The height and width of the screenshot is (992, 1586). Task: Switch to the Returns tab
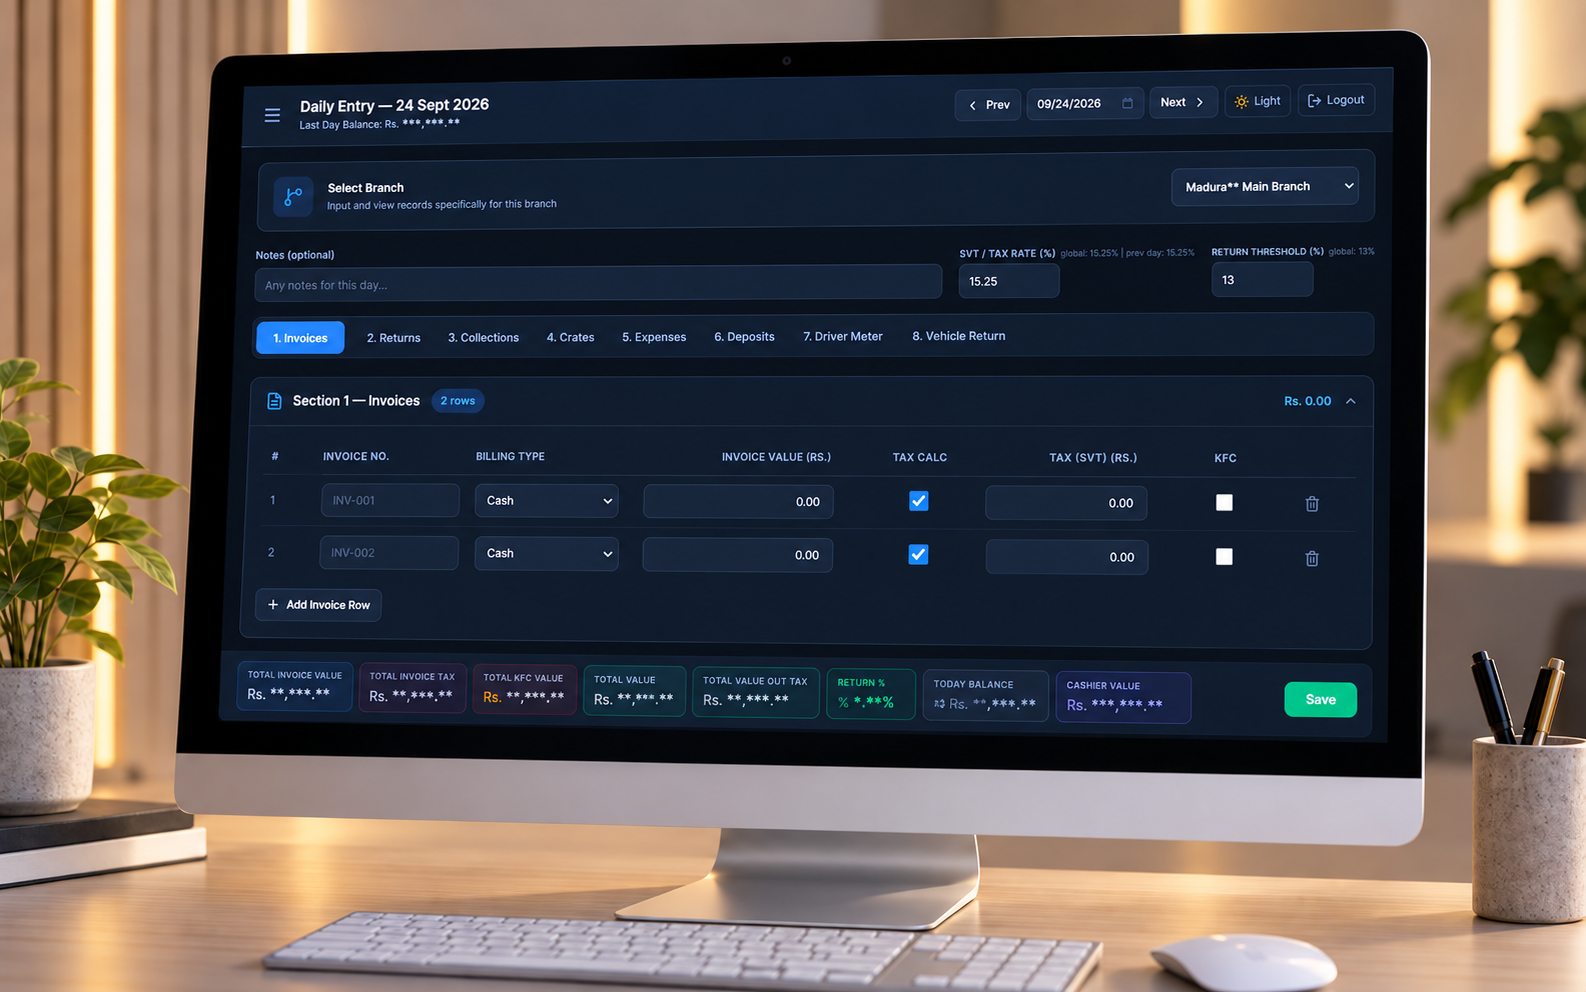pyautogui.click(x=393, y=338)
